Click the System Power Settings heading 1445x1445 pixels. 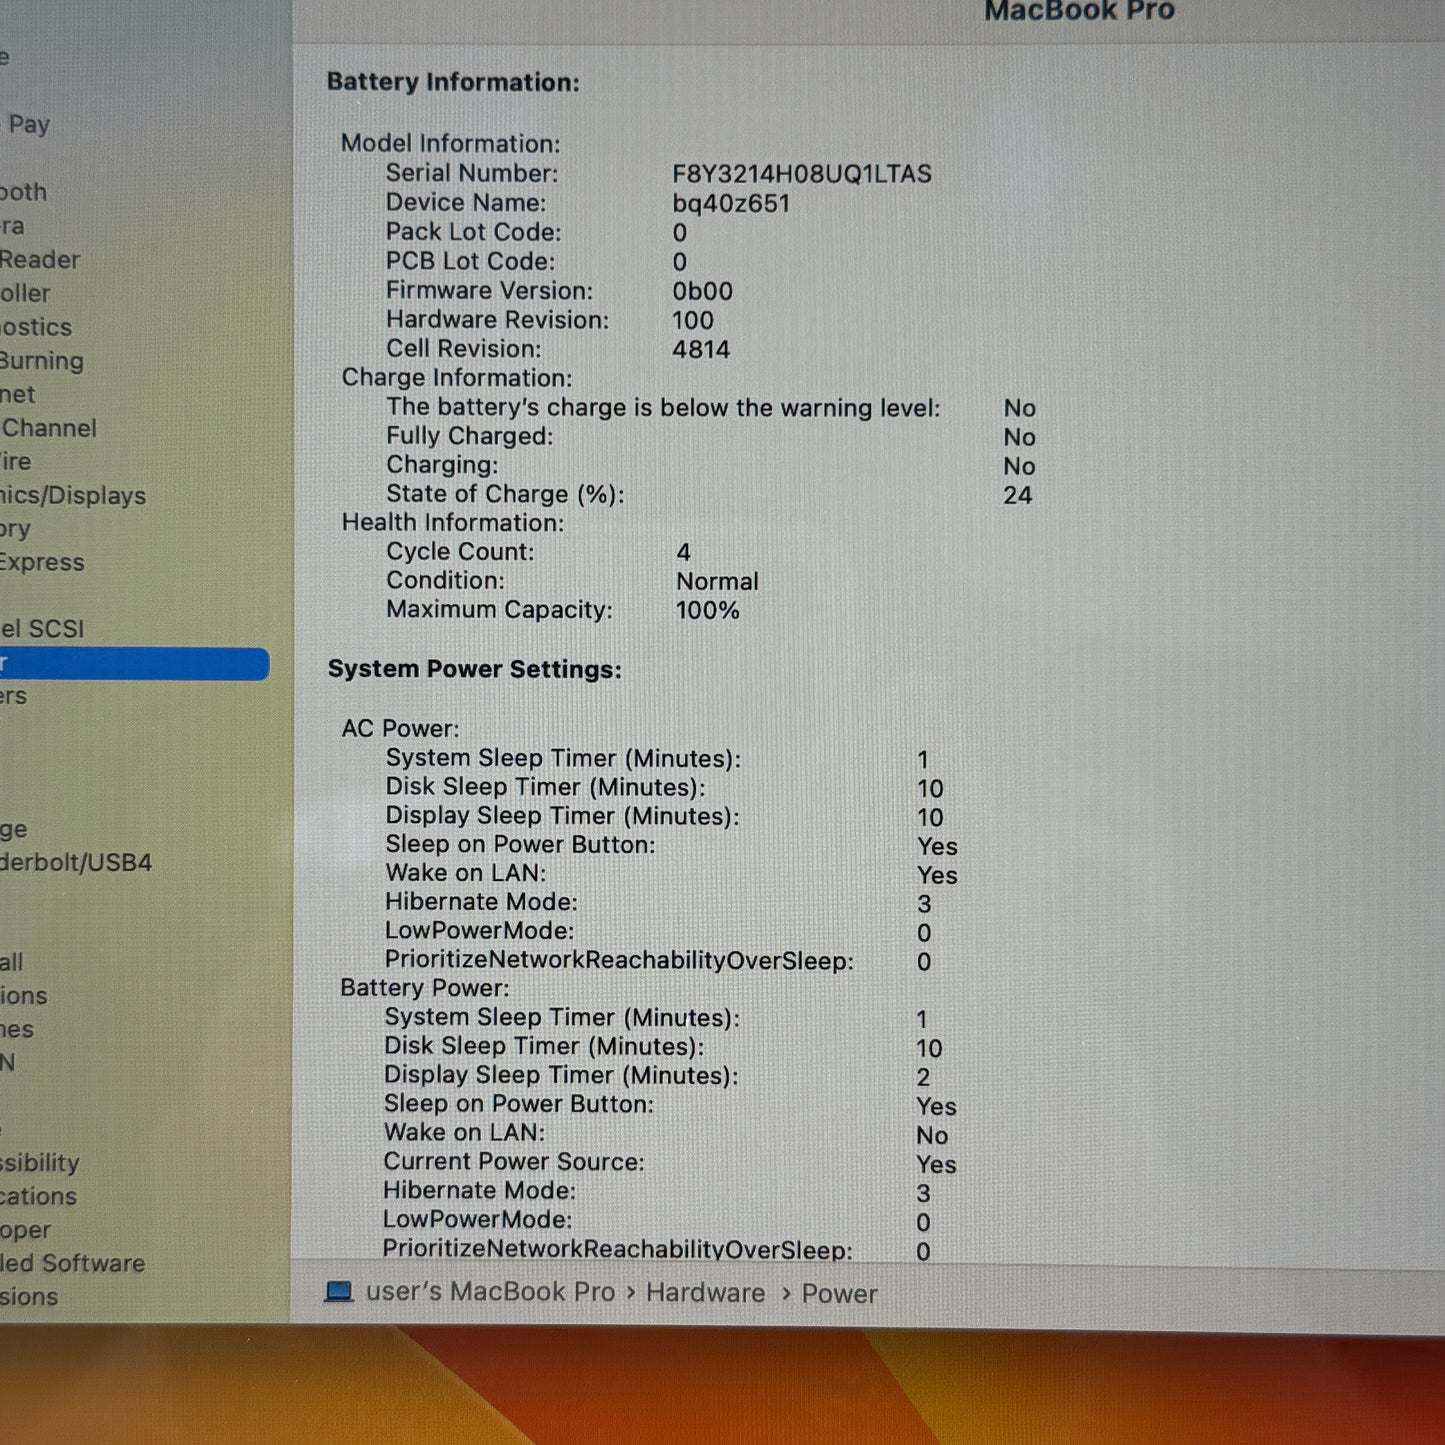click(475, 669)
